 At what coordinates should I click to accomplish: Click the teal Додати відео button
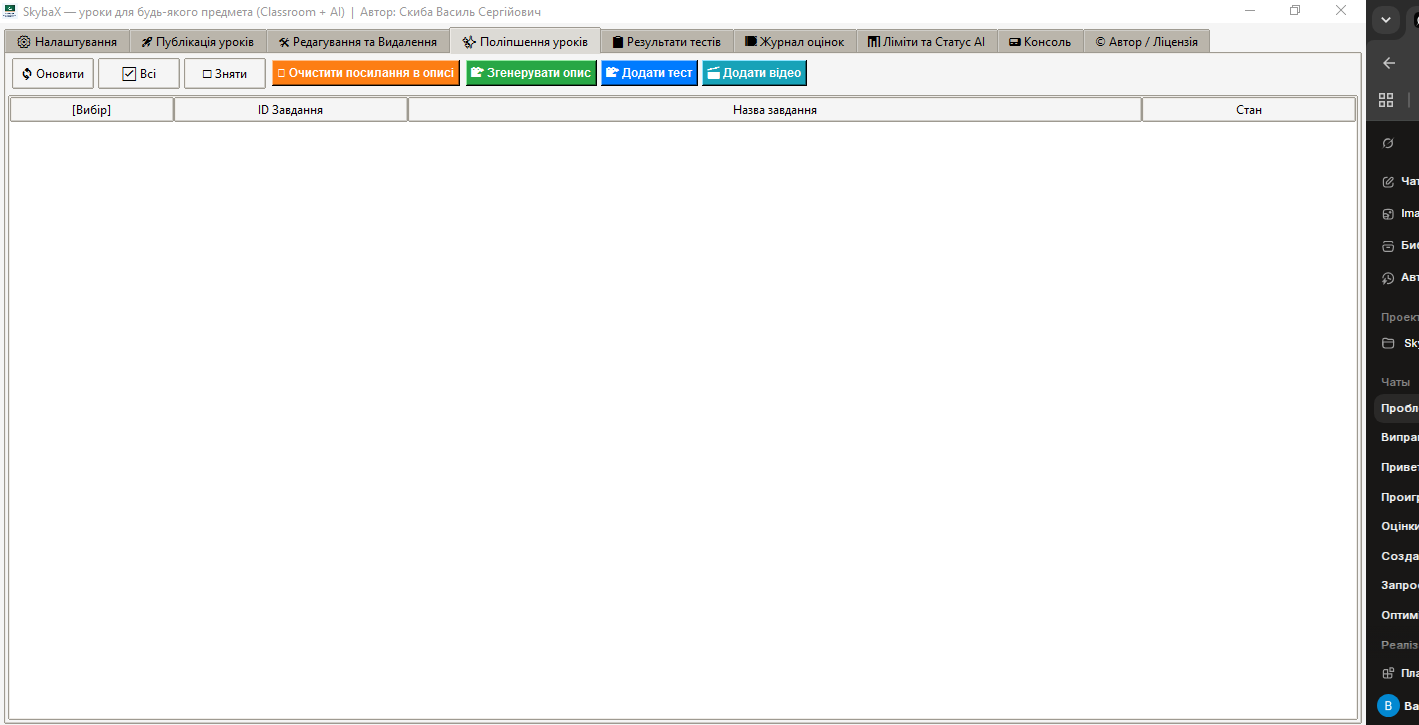pyautogui.click(x=754, y=73)
